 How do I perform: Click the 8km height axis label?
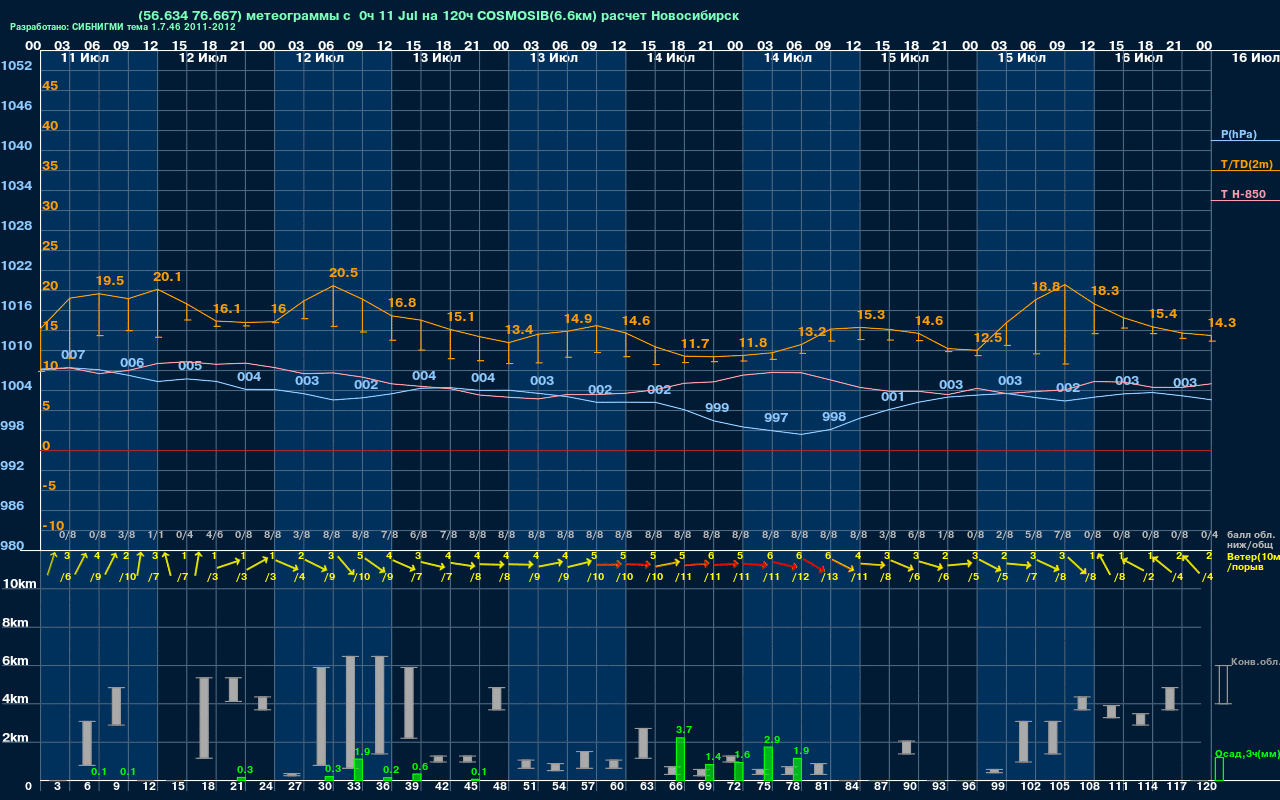[x=15, y=623]
